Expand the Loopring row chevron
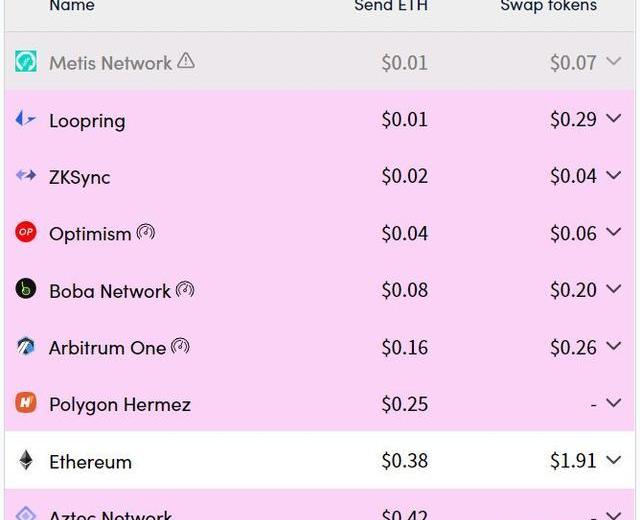Screen dimensions: 640x520 click(x=614, y=119)
